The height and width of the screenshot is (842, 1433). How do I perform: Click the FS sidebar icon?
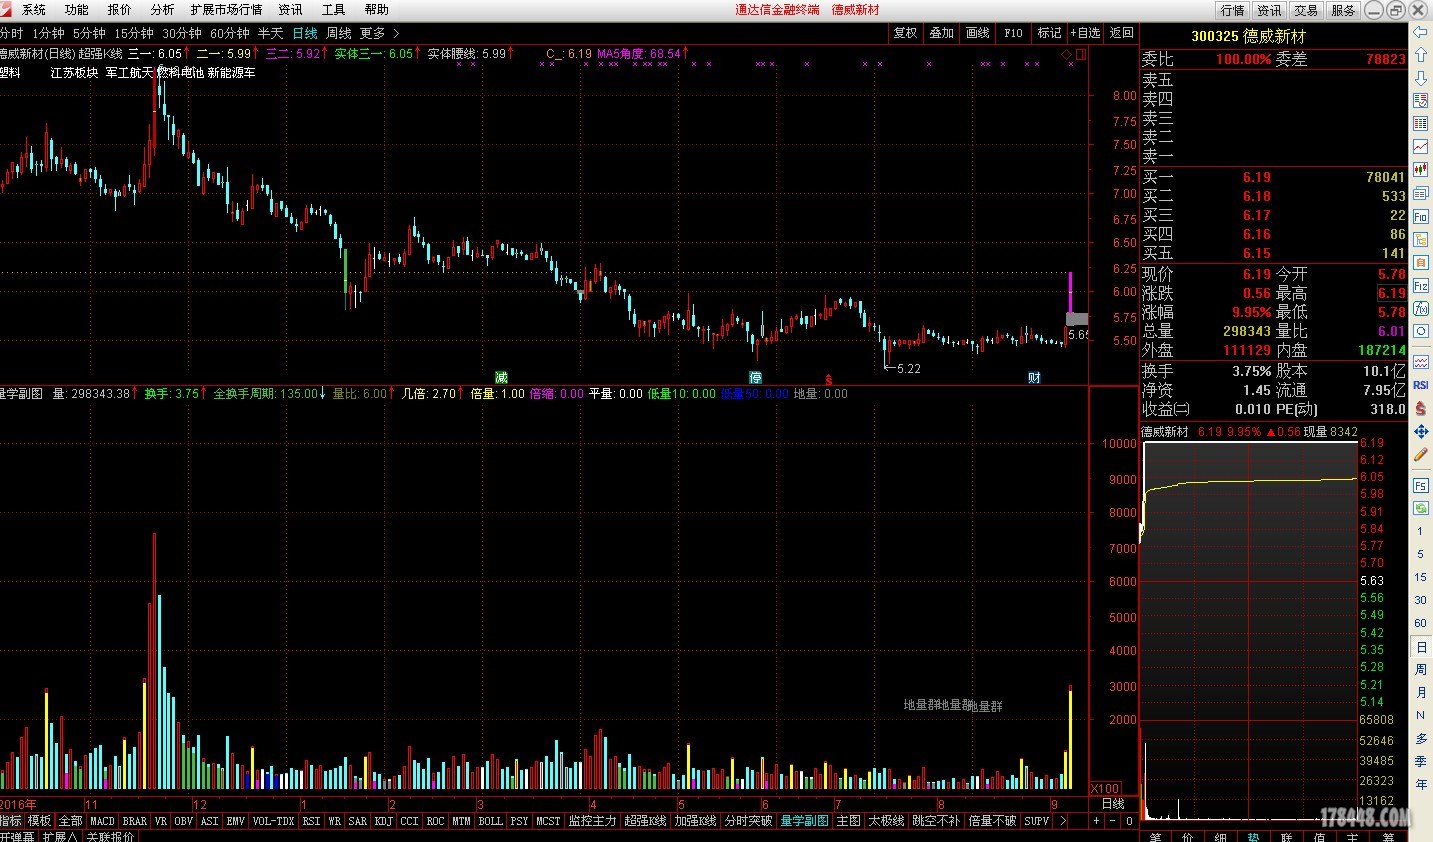click(x=1421, y=486)
